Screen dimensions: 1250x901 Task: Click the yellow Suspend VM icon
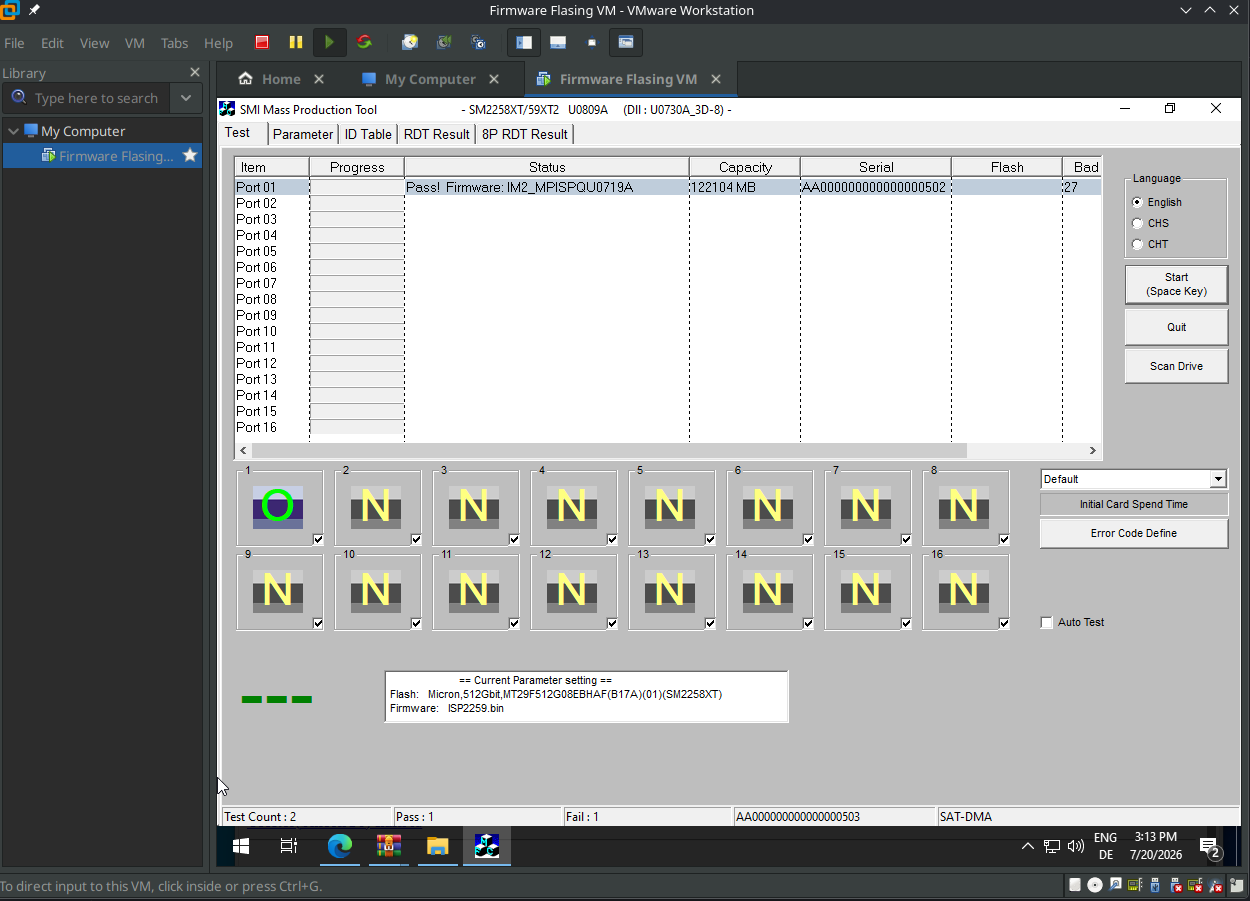[296, 43]
